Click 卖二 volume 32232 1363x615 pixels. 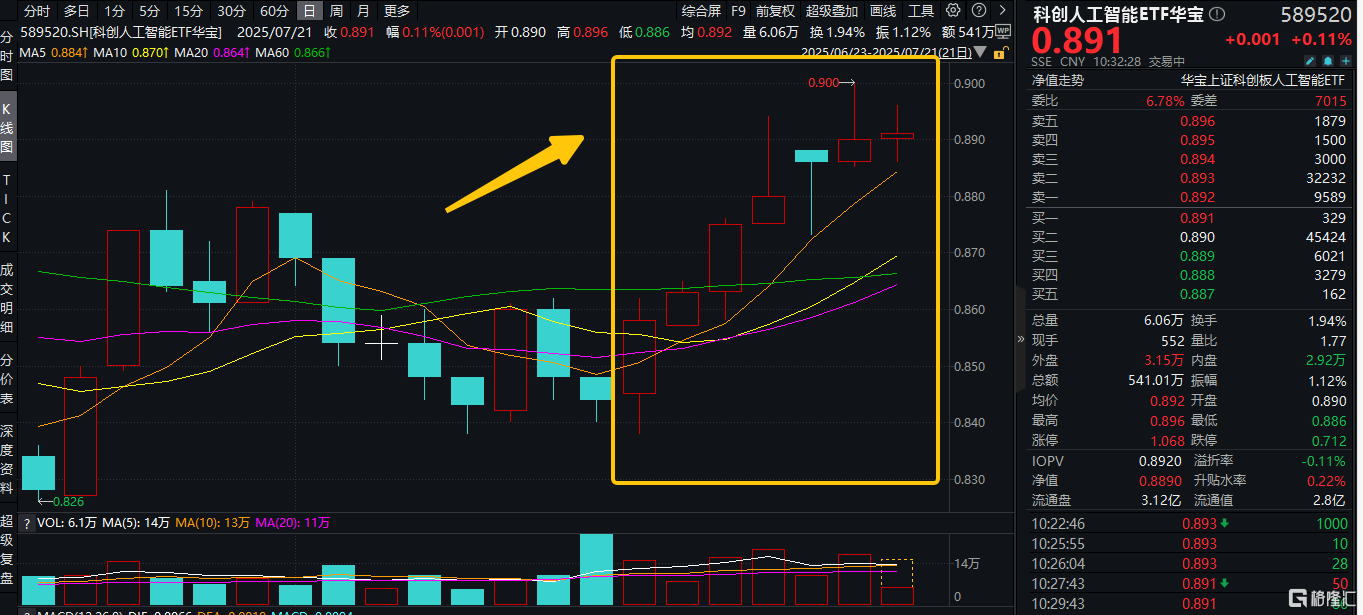[1326, 178]
